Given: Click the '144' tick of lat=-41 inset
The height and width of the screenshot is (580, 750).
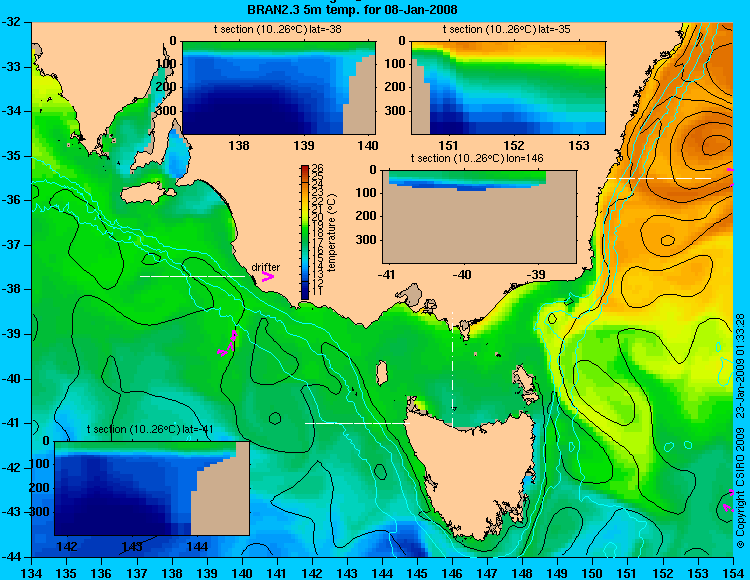Looking at the screenshot, I should pos(197,546).
